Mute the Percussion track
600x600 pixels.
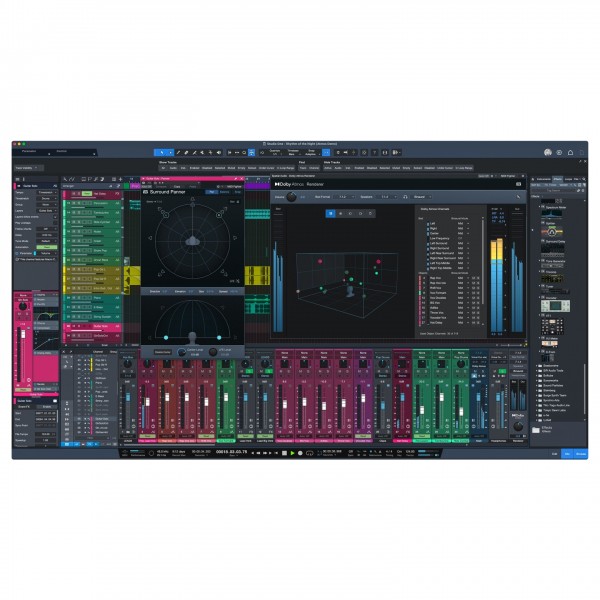point(74,203)
